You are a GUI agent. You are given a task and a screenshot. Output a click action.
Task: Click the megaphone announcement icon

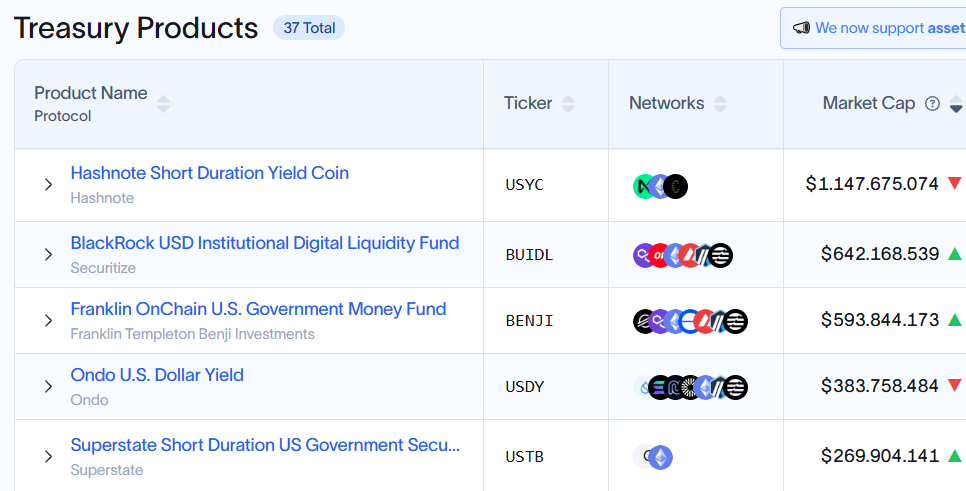pos(801,28)
